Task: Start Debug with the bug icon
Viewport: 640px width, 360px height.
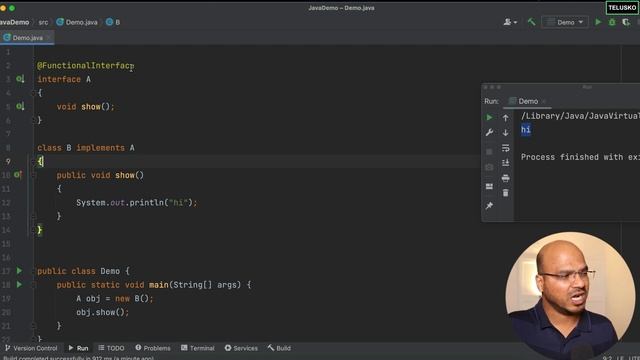Action: tap(612, 22)
